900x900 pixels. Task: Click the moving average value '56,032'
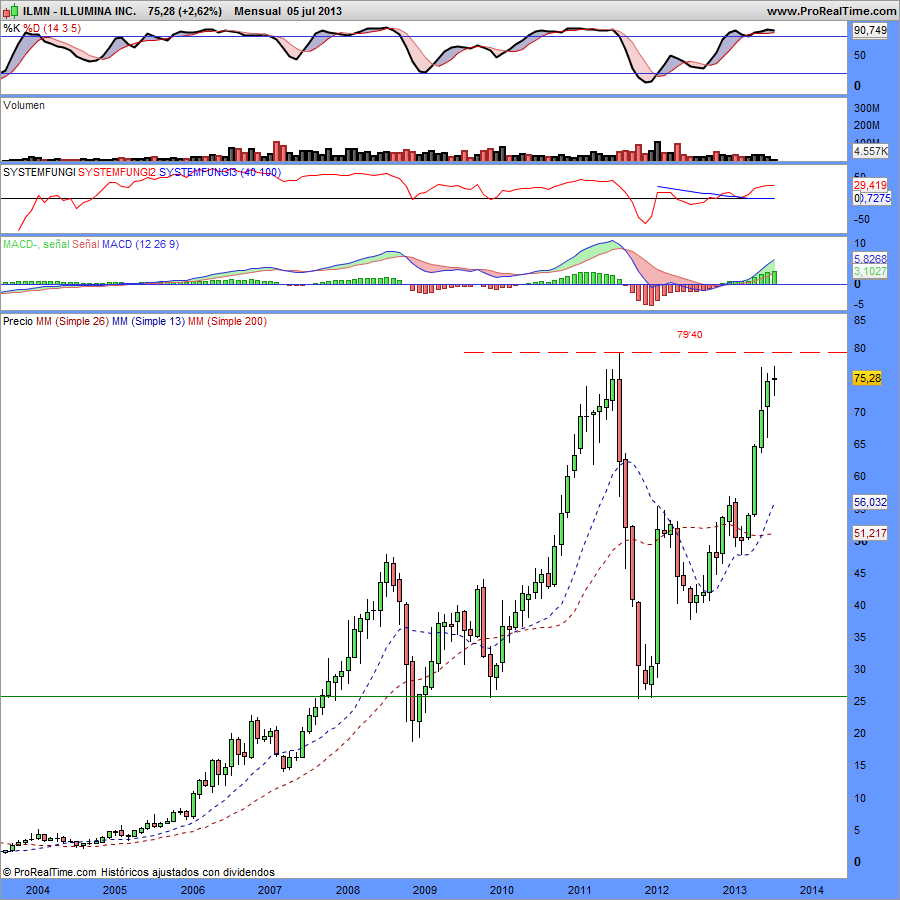click(870, 502)
